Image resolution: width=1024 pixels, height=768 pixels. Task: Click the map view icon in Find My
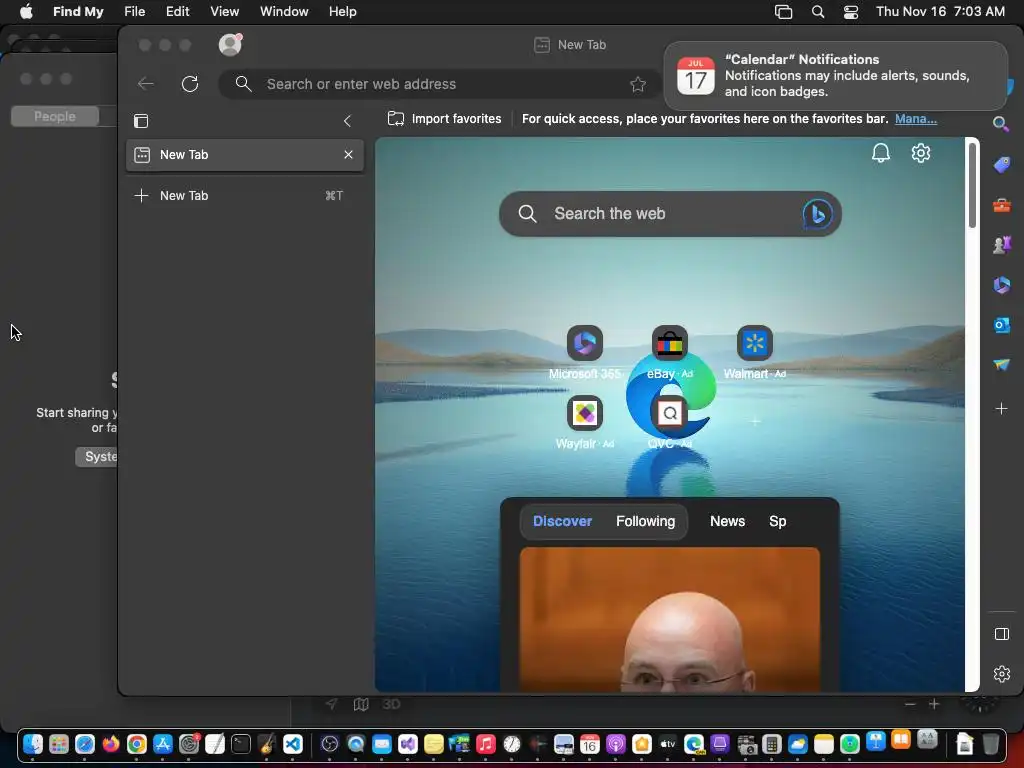point(361,704)
